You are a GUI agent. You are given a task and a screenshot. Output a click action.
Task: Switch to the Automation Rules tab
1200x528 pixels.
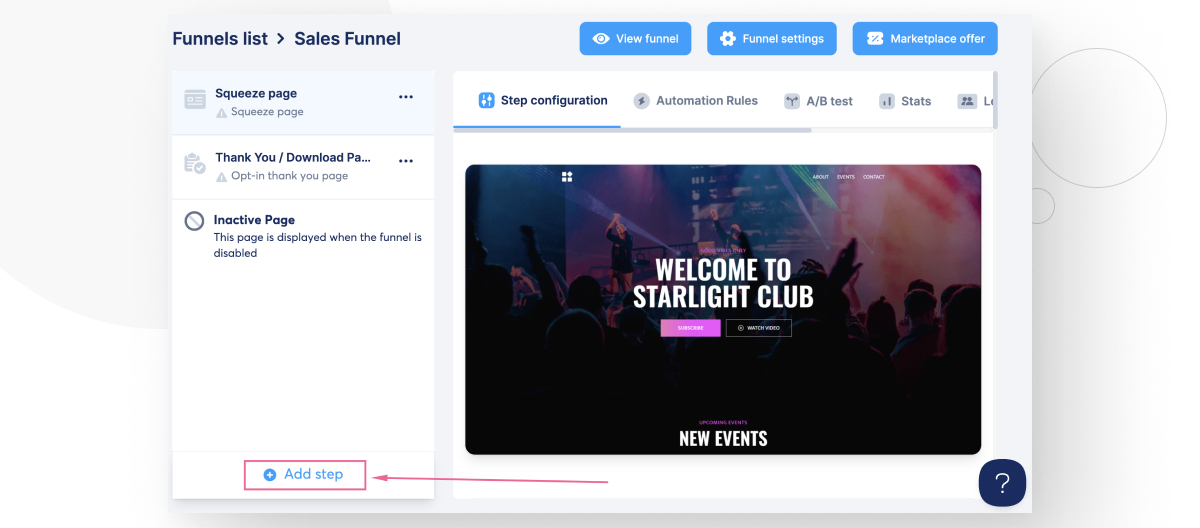(696, 101)
